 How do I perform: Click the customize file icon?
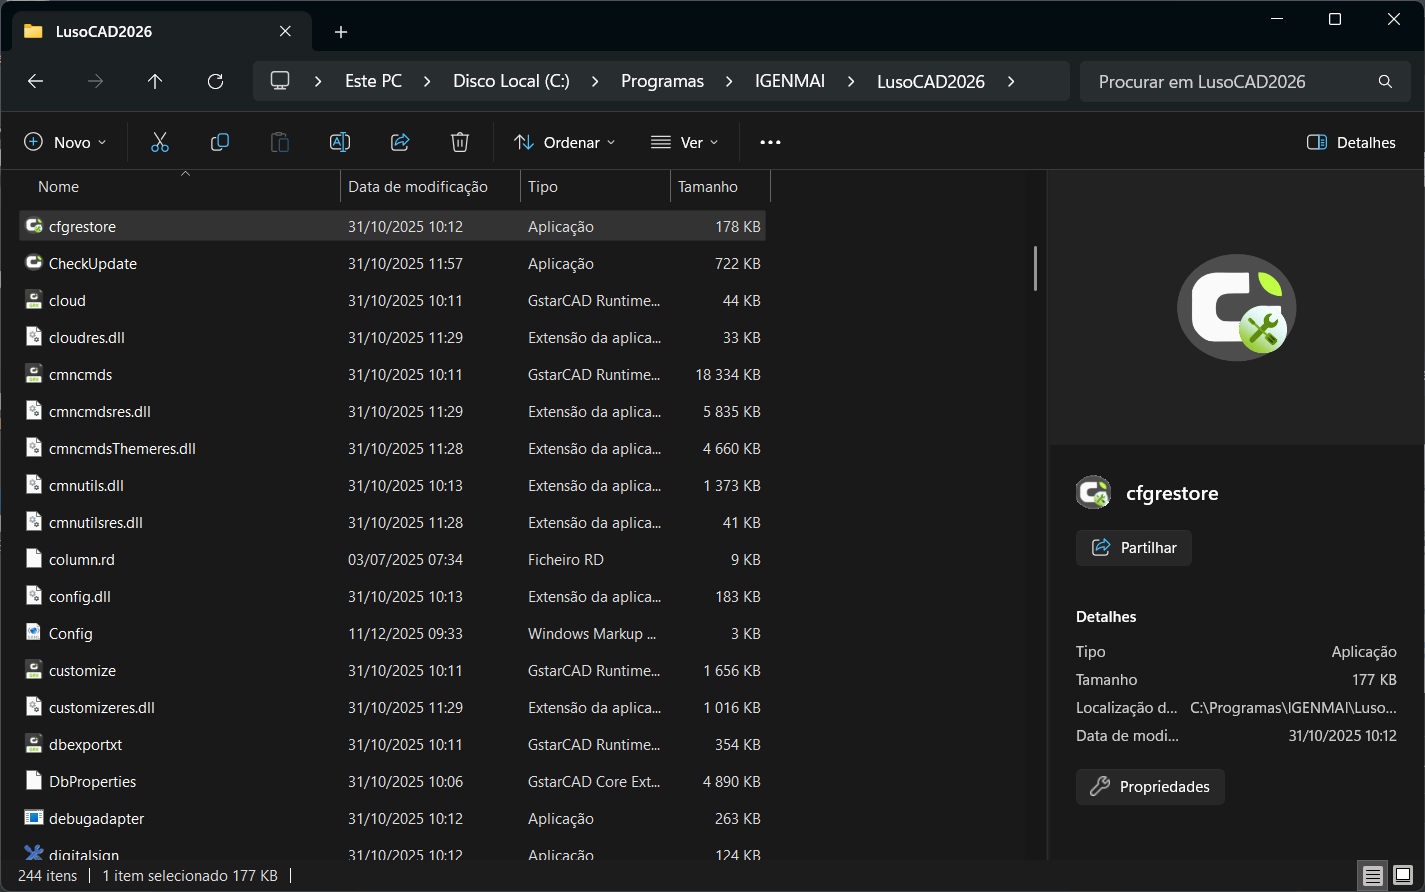click(x=34, y=670)
